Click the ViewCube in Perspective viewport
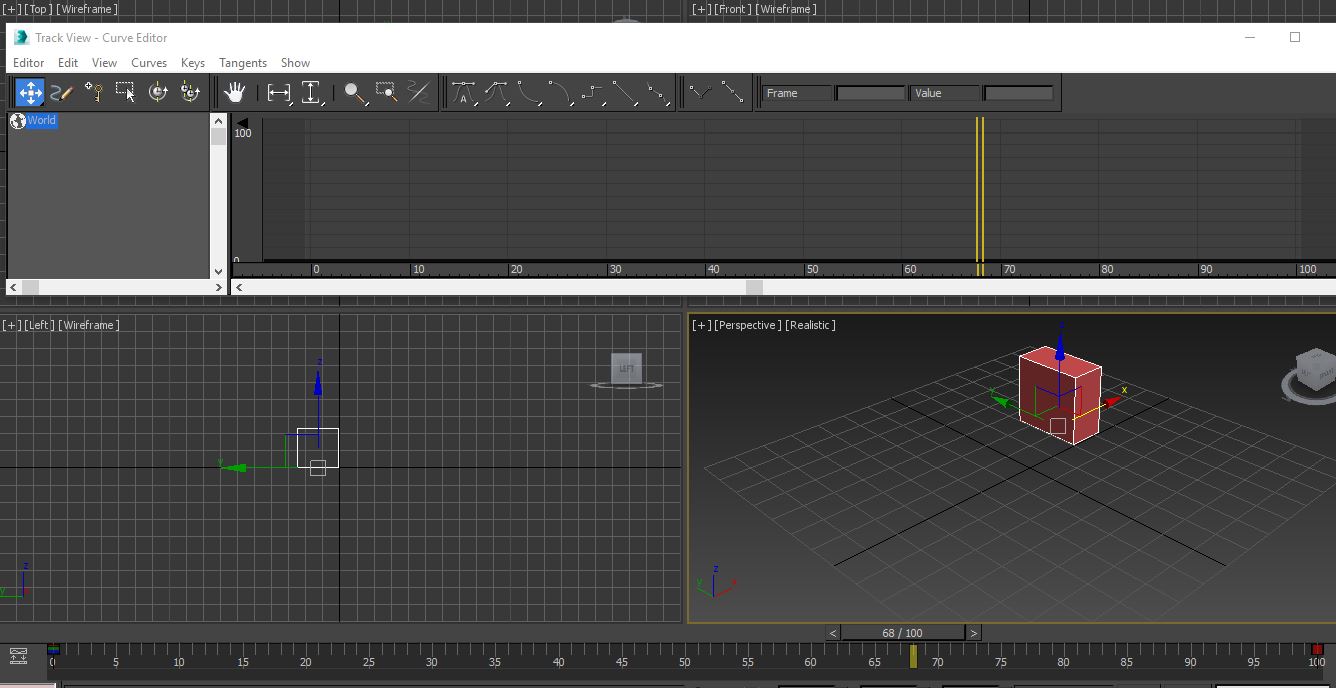The height and width of the screenshot is (688, 1336). (x=1315, y=370)
